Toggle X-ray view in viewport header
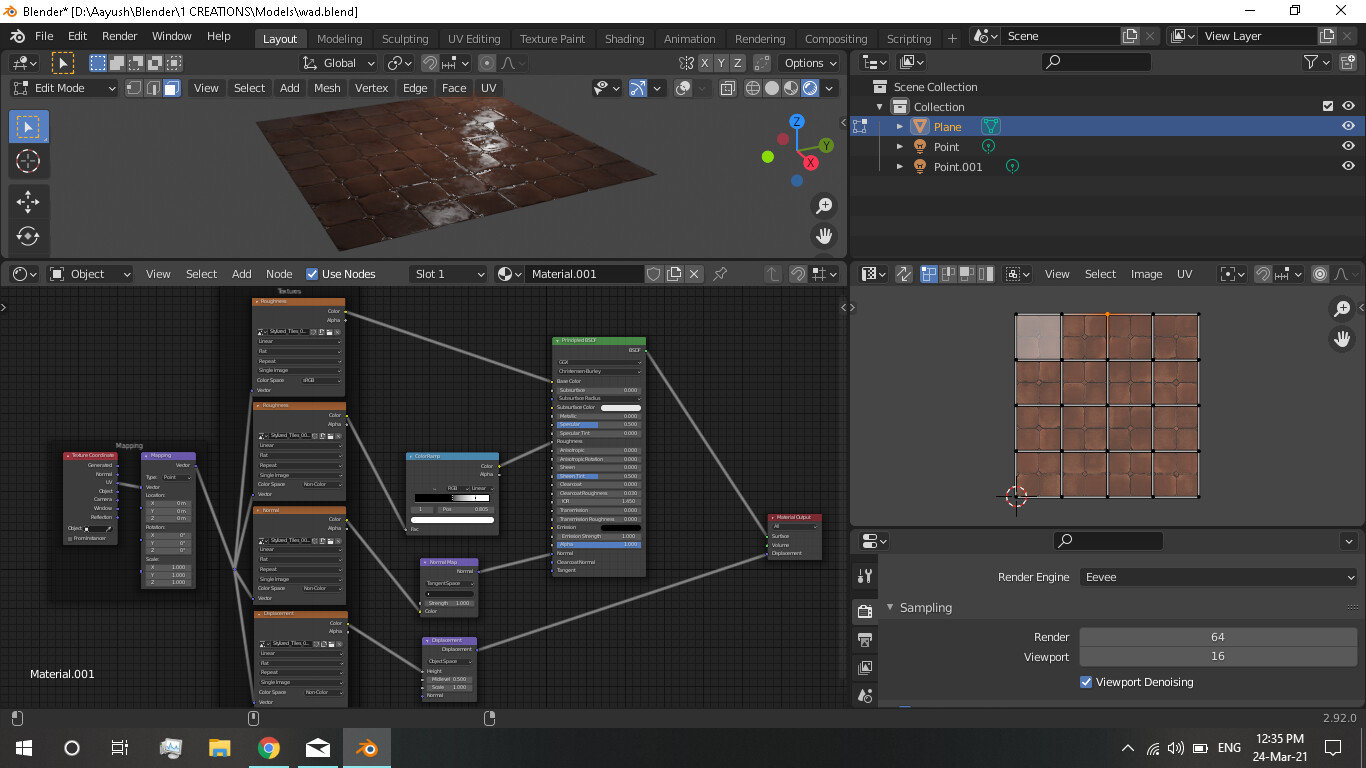 727,88
